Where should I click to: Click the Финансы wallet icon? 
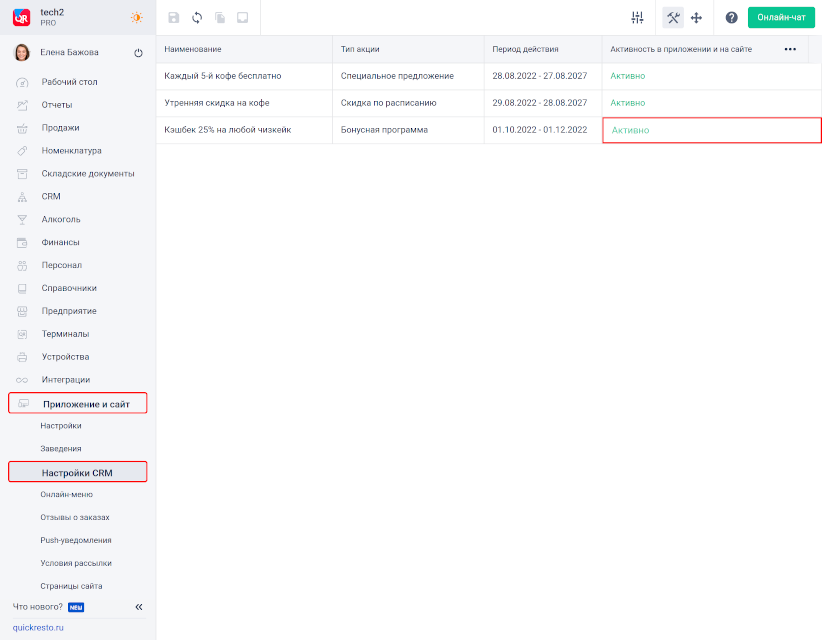click(x=22, y=243)
